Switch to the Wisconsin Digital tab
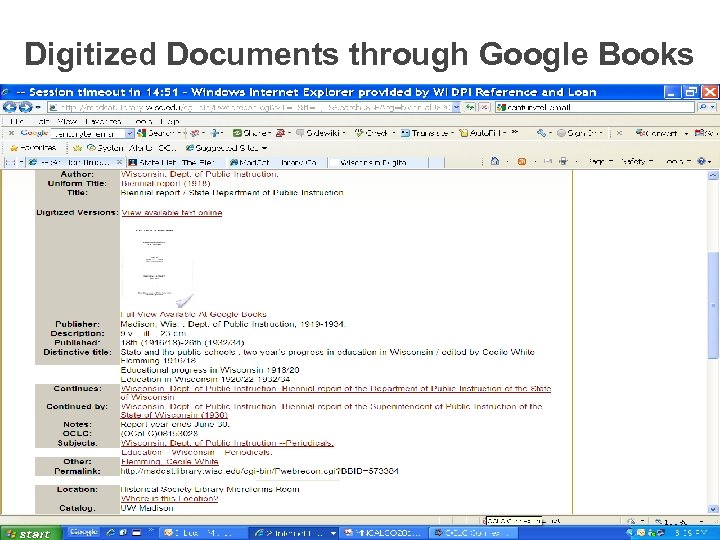The image size is (720, 540). [x=377, y=162]
